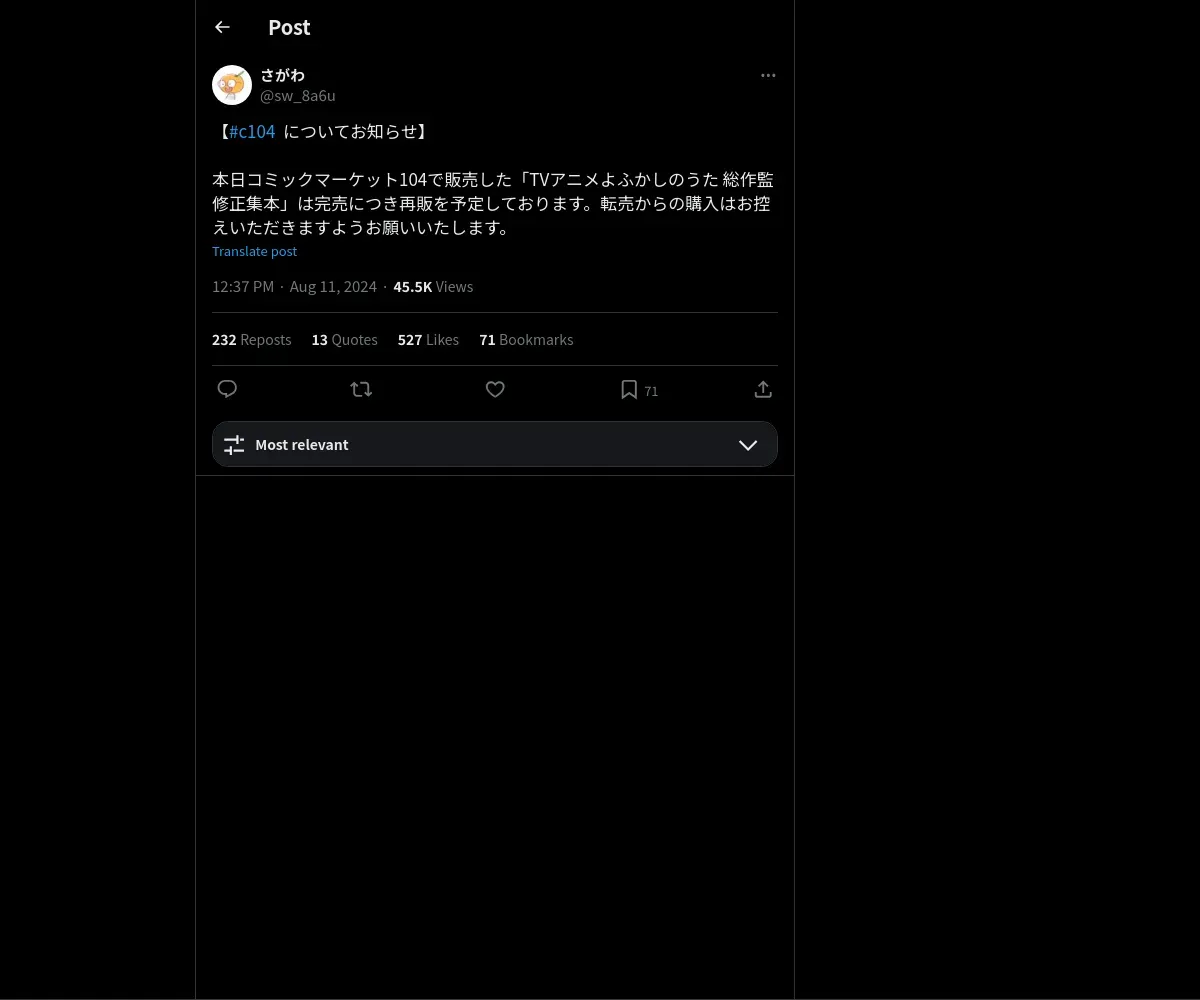View the 13 Quotes list
The height and width of the screenshot is (1000, 1200).
[345, 339]
